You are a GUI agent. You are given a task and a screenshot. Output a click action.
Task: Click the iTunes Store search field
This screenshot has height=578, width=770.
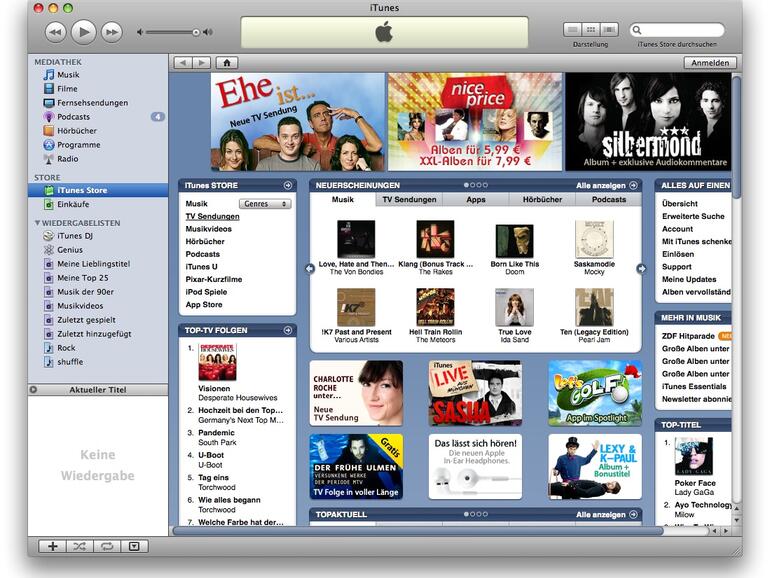(677, 30)
